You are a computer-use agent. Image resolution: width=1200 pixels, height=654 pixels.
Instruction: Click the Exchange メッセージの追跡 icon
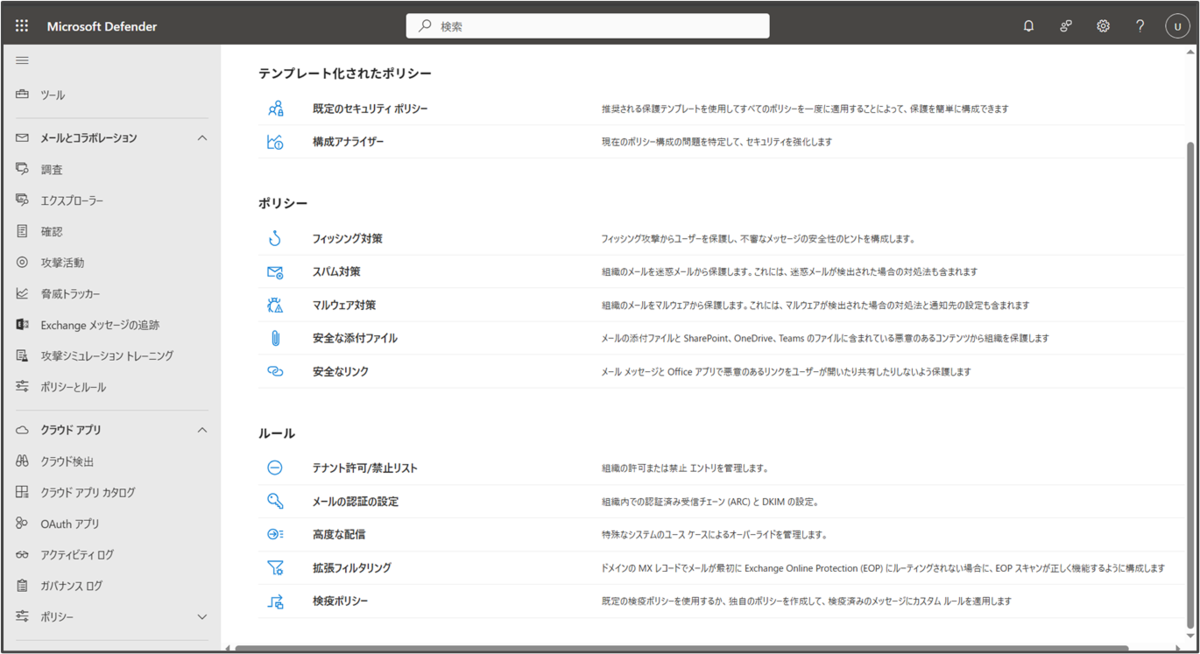(x=22, y=325)
